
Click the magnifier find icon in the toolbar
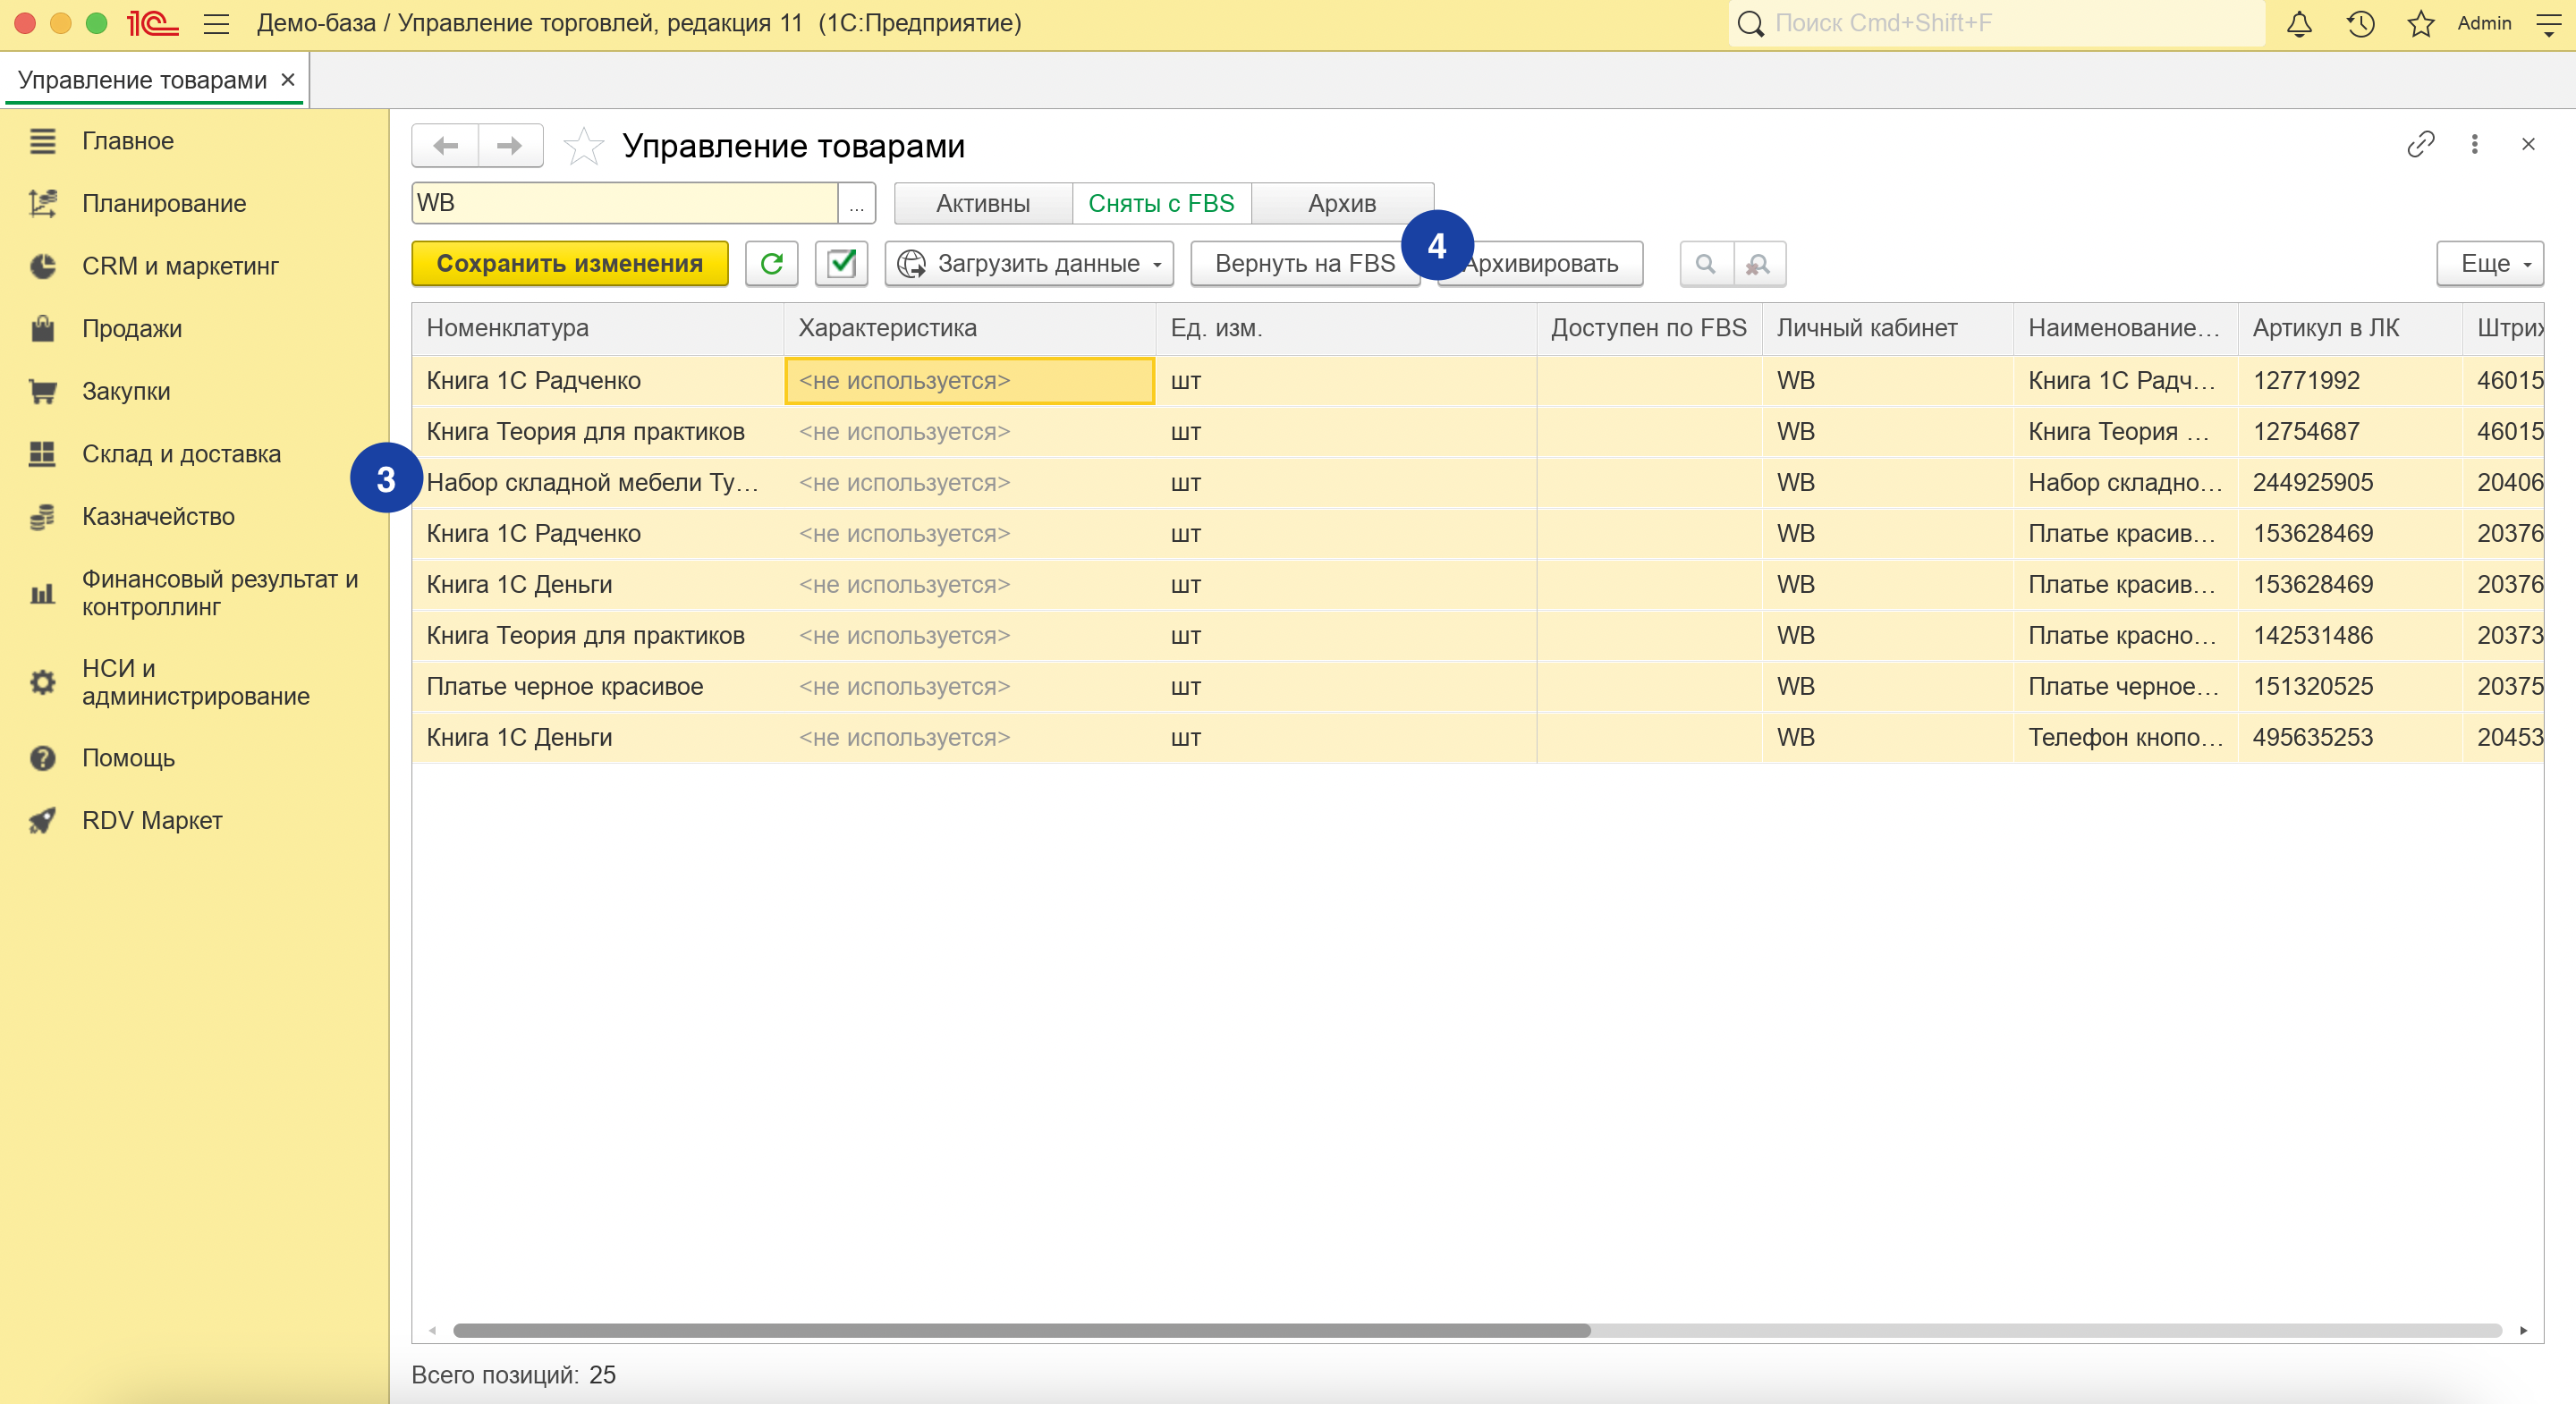point(1706,263)
